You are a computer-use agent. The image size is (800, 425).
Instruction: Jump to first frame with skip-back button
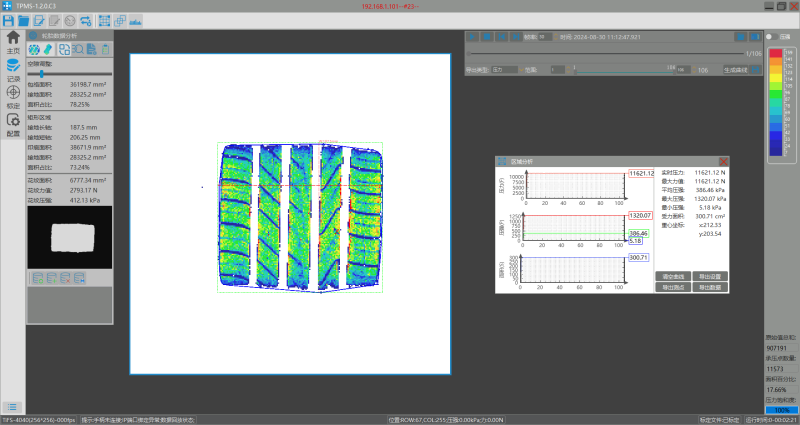502,37
